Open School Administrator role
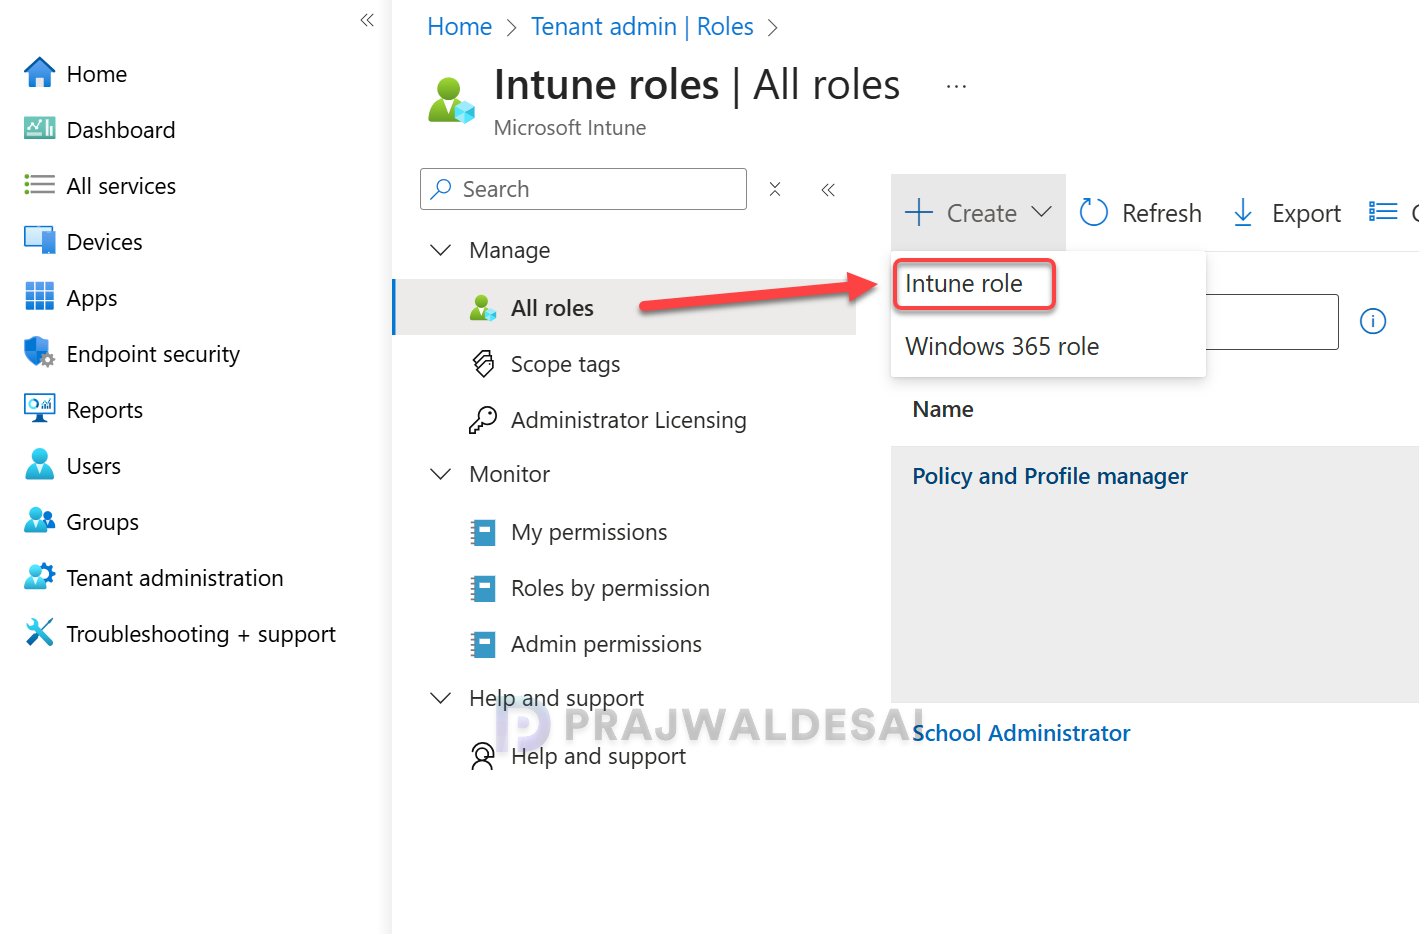The width and height of the screenshot is (1419, 934). click(x=1021, y=733)
